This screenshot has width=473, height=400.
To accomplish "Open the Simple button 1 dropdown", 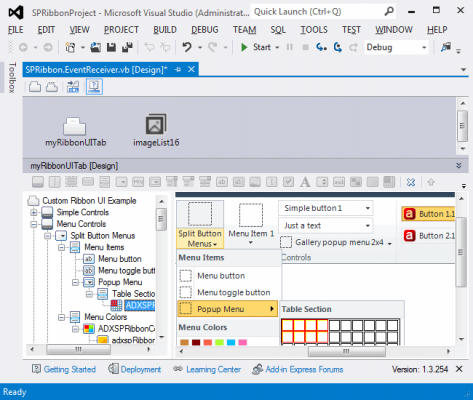I will (368, 208).
